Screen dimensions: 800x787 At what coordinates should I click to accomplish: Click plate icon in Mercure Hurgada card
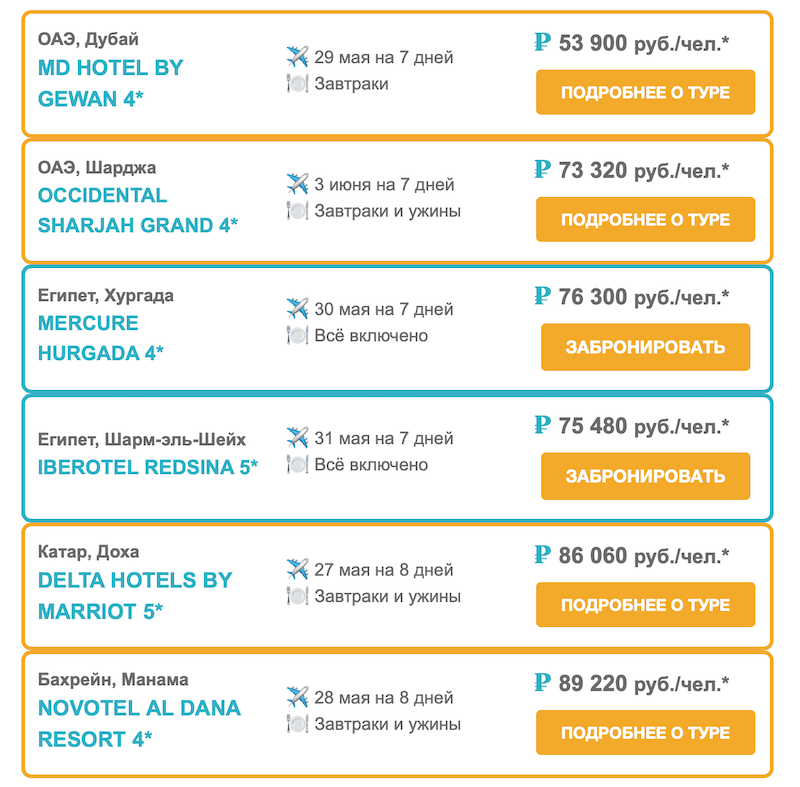297,335
